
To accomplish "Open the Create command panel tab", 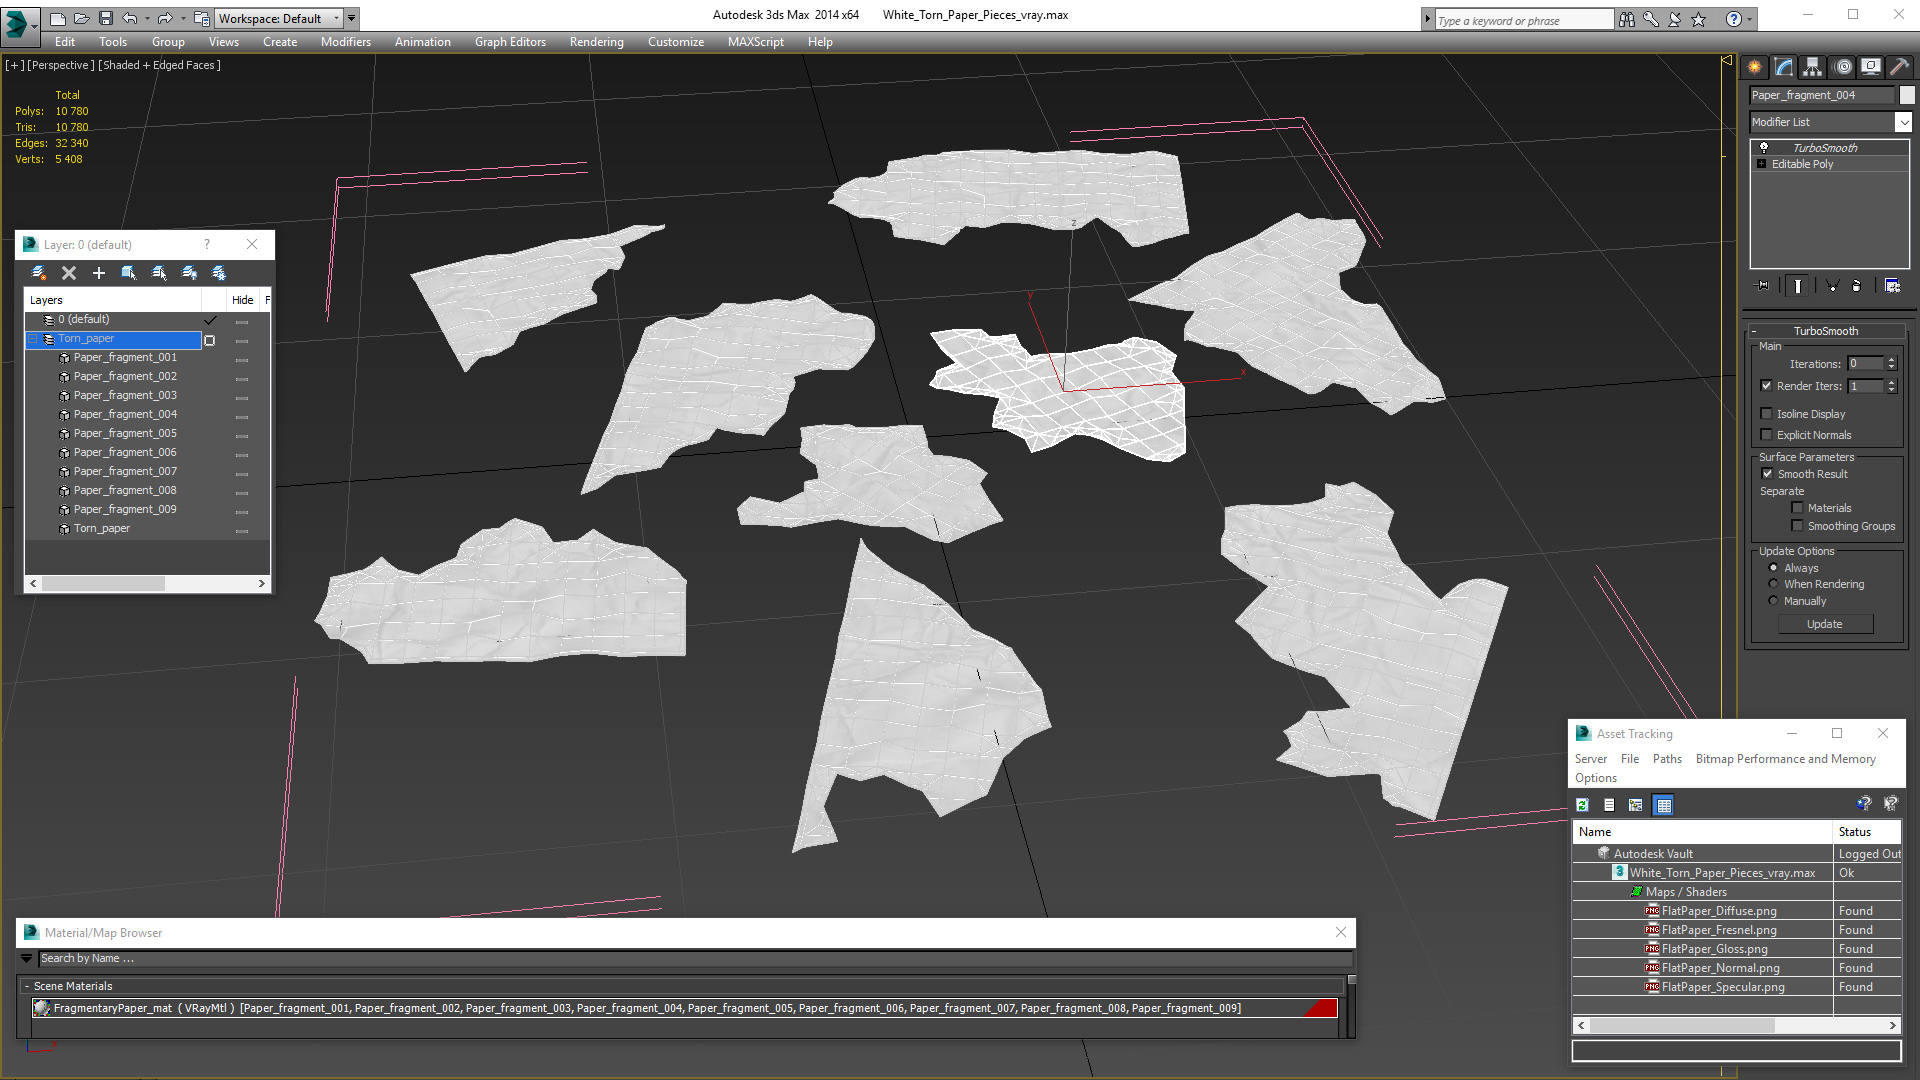I will [x=1755, y=67].
